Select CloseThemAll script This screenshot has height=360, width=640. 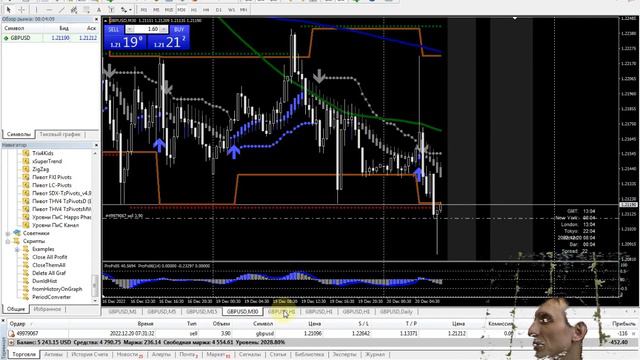(x=49, y=265)
